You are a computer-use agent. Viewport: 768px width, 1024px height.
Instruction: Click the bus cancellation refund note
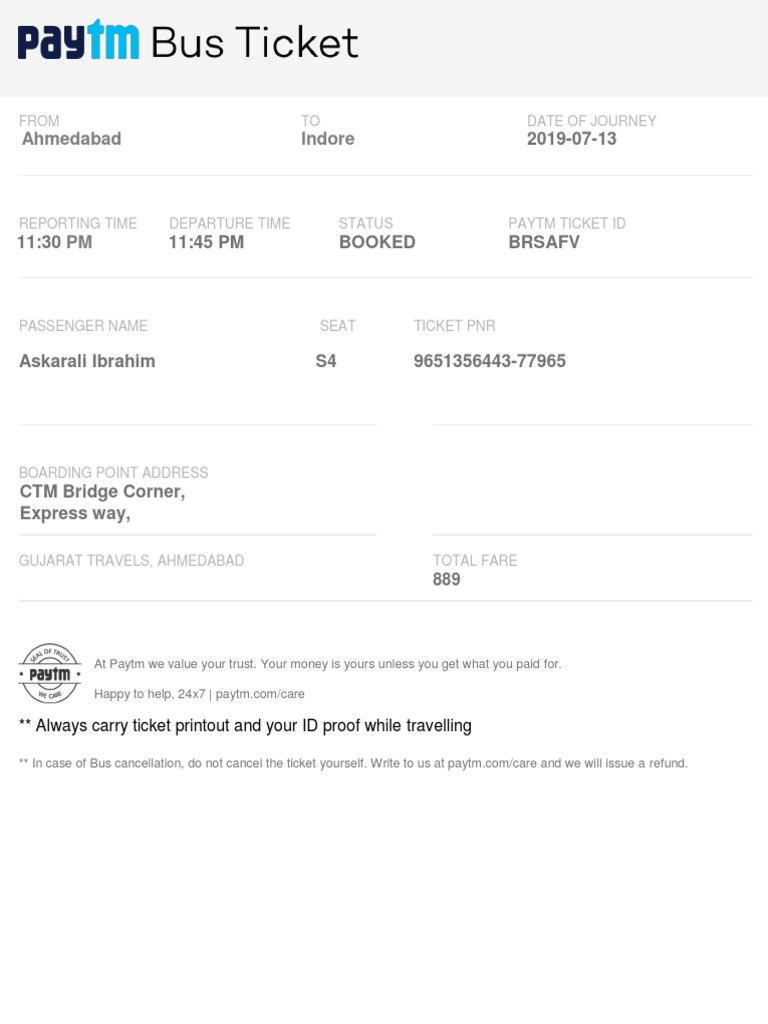coord(353,764)
